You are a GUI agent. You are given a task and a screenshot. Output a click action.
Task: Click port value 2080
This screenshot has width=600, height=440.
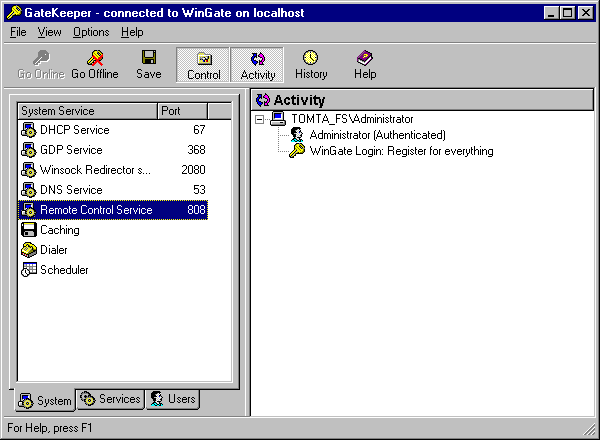(x=193, y=170)
